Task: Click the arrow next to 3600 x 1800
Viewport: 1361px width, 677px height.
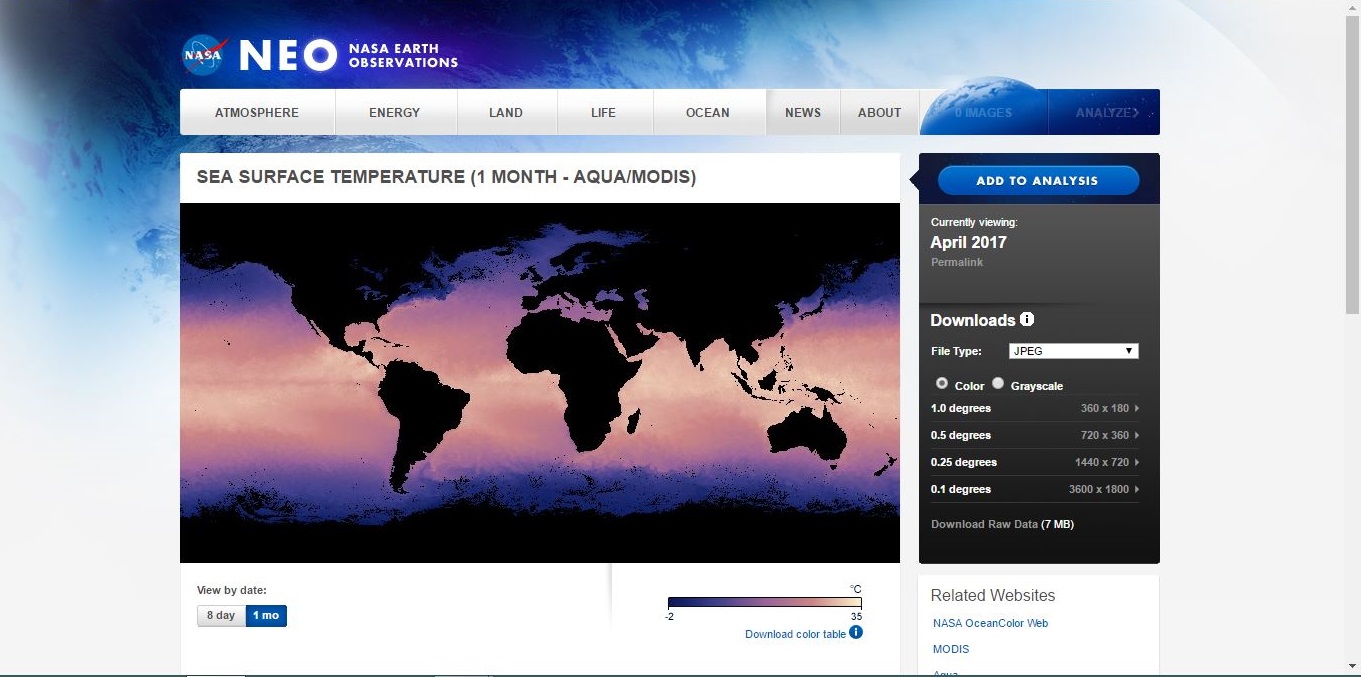Action: [1136, 489]
